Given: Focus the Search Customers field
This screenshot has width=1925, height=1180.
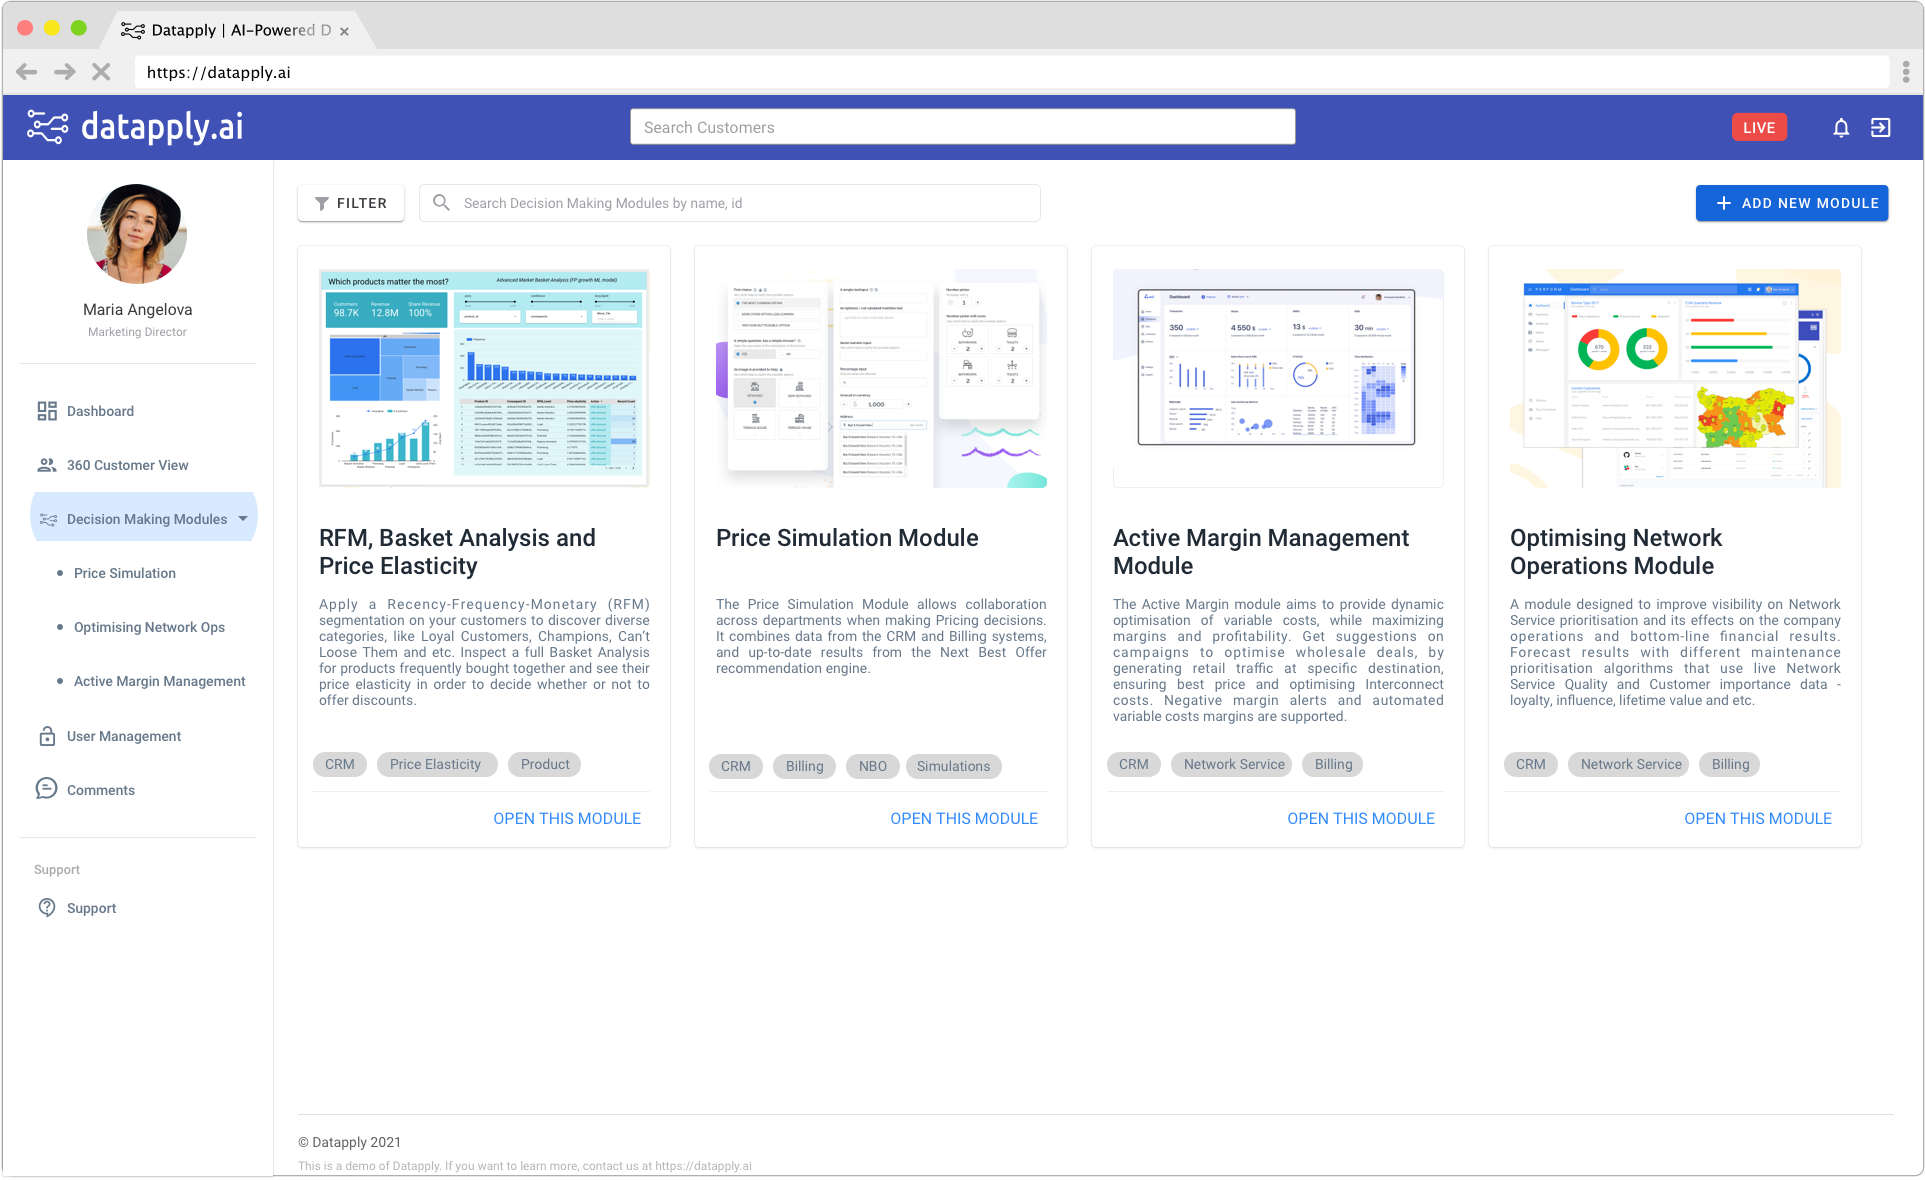Looking at the screenshot, I should [x=962, y=127].
